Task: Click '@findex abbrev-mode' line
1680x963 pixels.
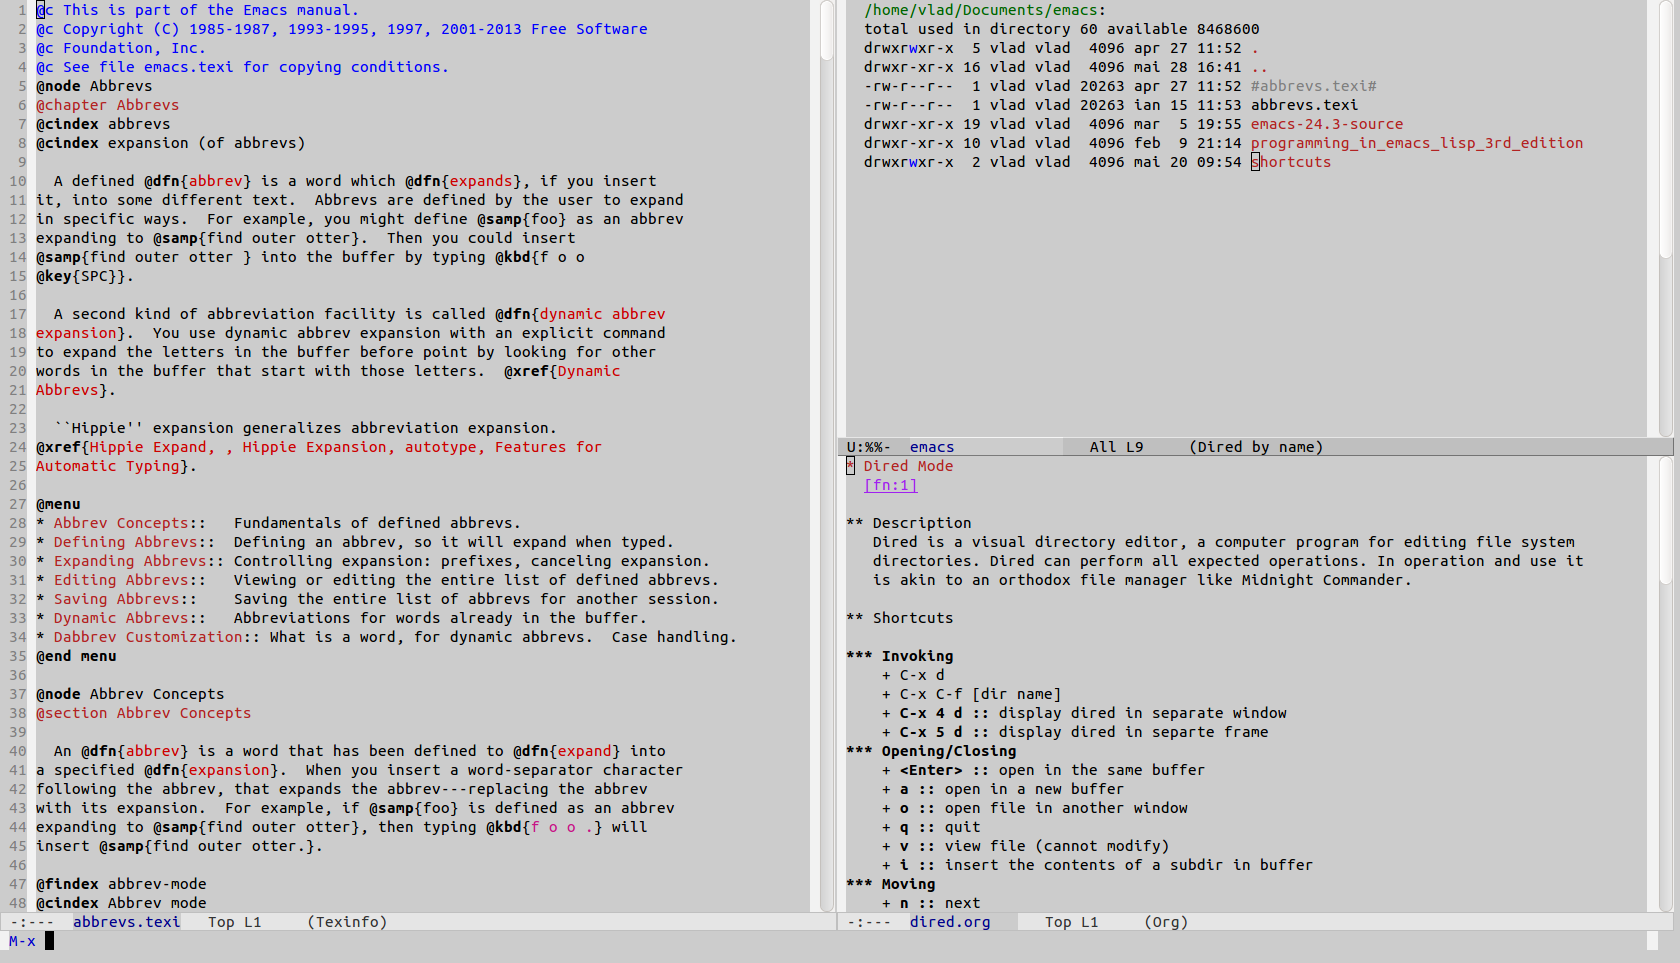Action: click(x=121, y=884)
